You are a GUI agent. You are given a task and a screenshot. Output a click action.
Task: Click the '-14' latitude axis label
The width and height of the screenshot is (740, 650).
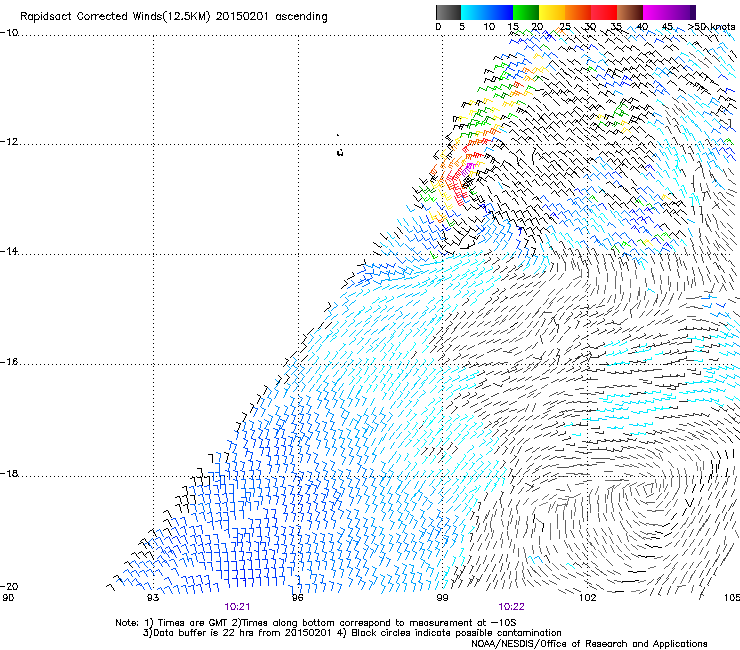pos(9,252)
